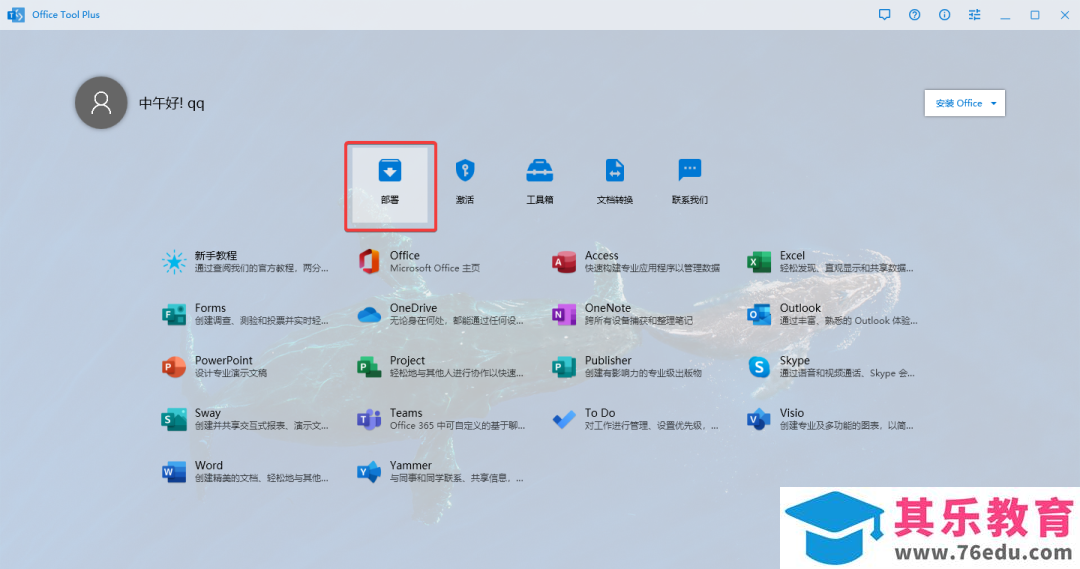Select the '跨所有设备捕获和整理笔记' description
The height and width of the screenshot is (569, 1080).
(x=638, y=321)
